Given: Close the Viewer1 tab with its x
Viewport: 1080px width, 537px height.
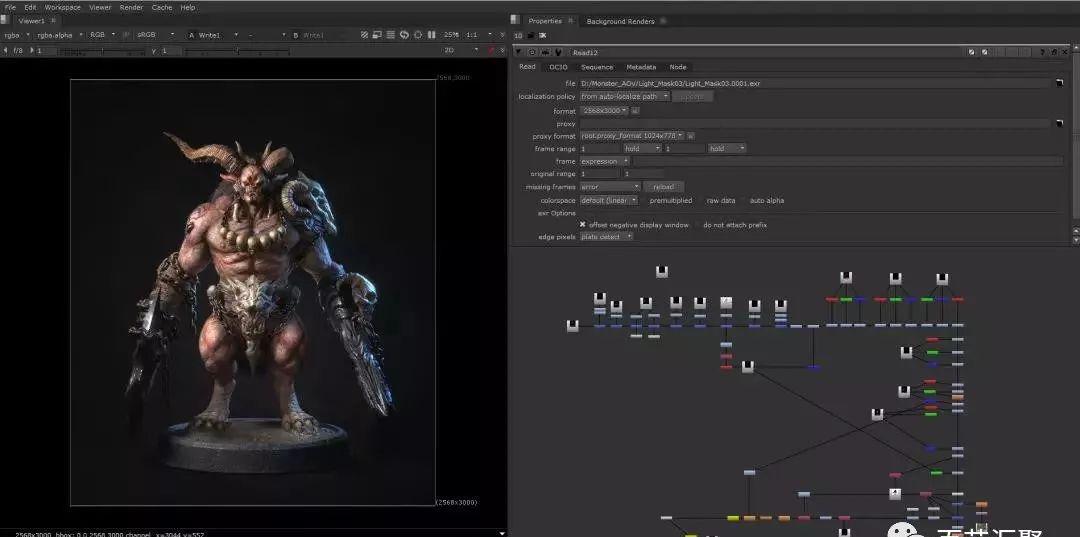Looking at the screenshot, I should tap(54, 21).
